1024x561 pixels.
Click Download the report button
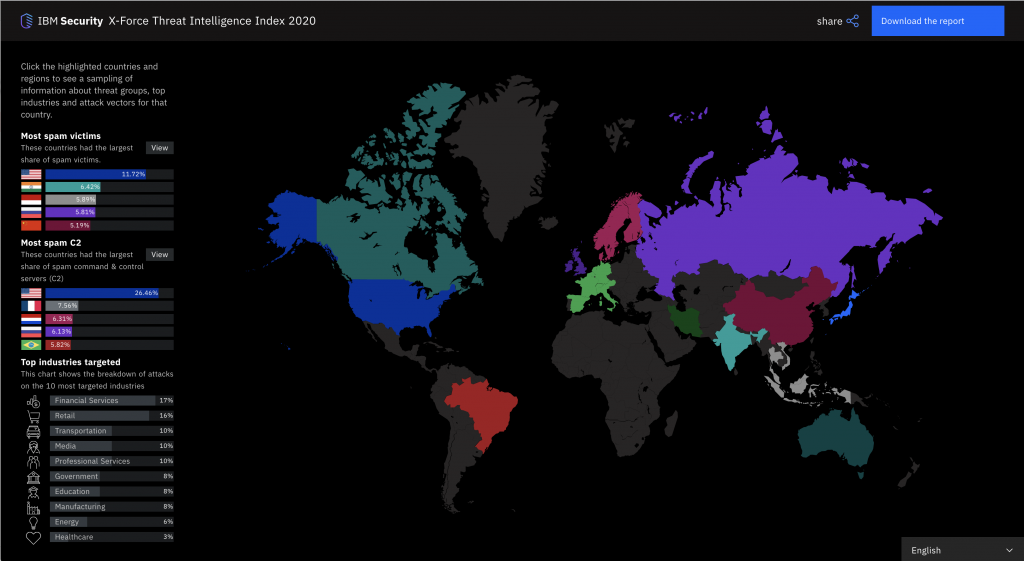click(937, 21)
